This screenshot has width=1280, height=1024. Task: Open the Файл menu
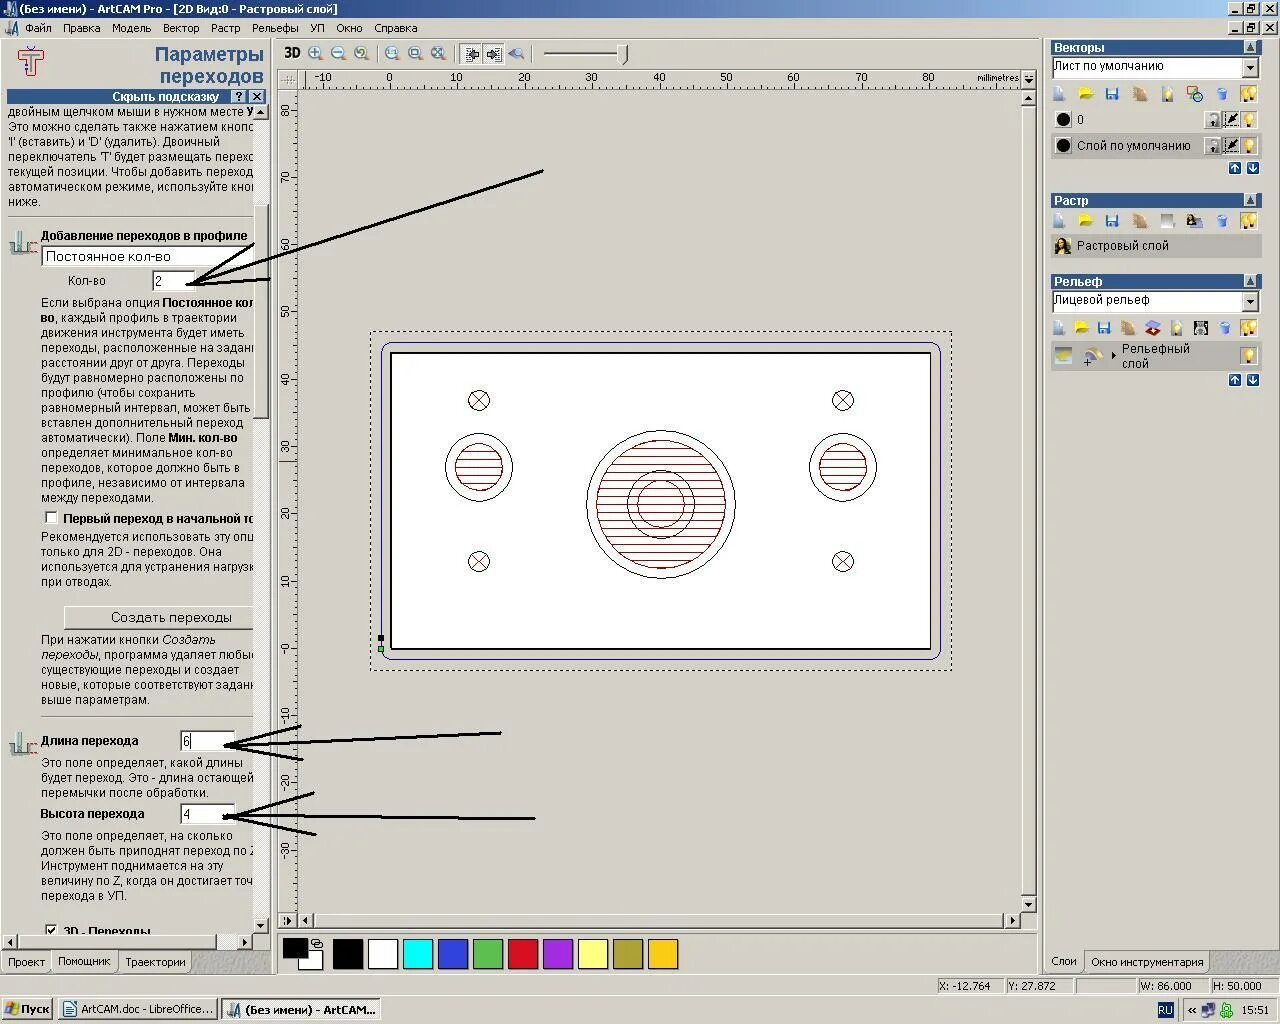coord(38,28)
